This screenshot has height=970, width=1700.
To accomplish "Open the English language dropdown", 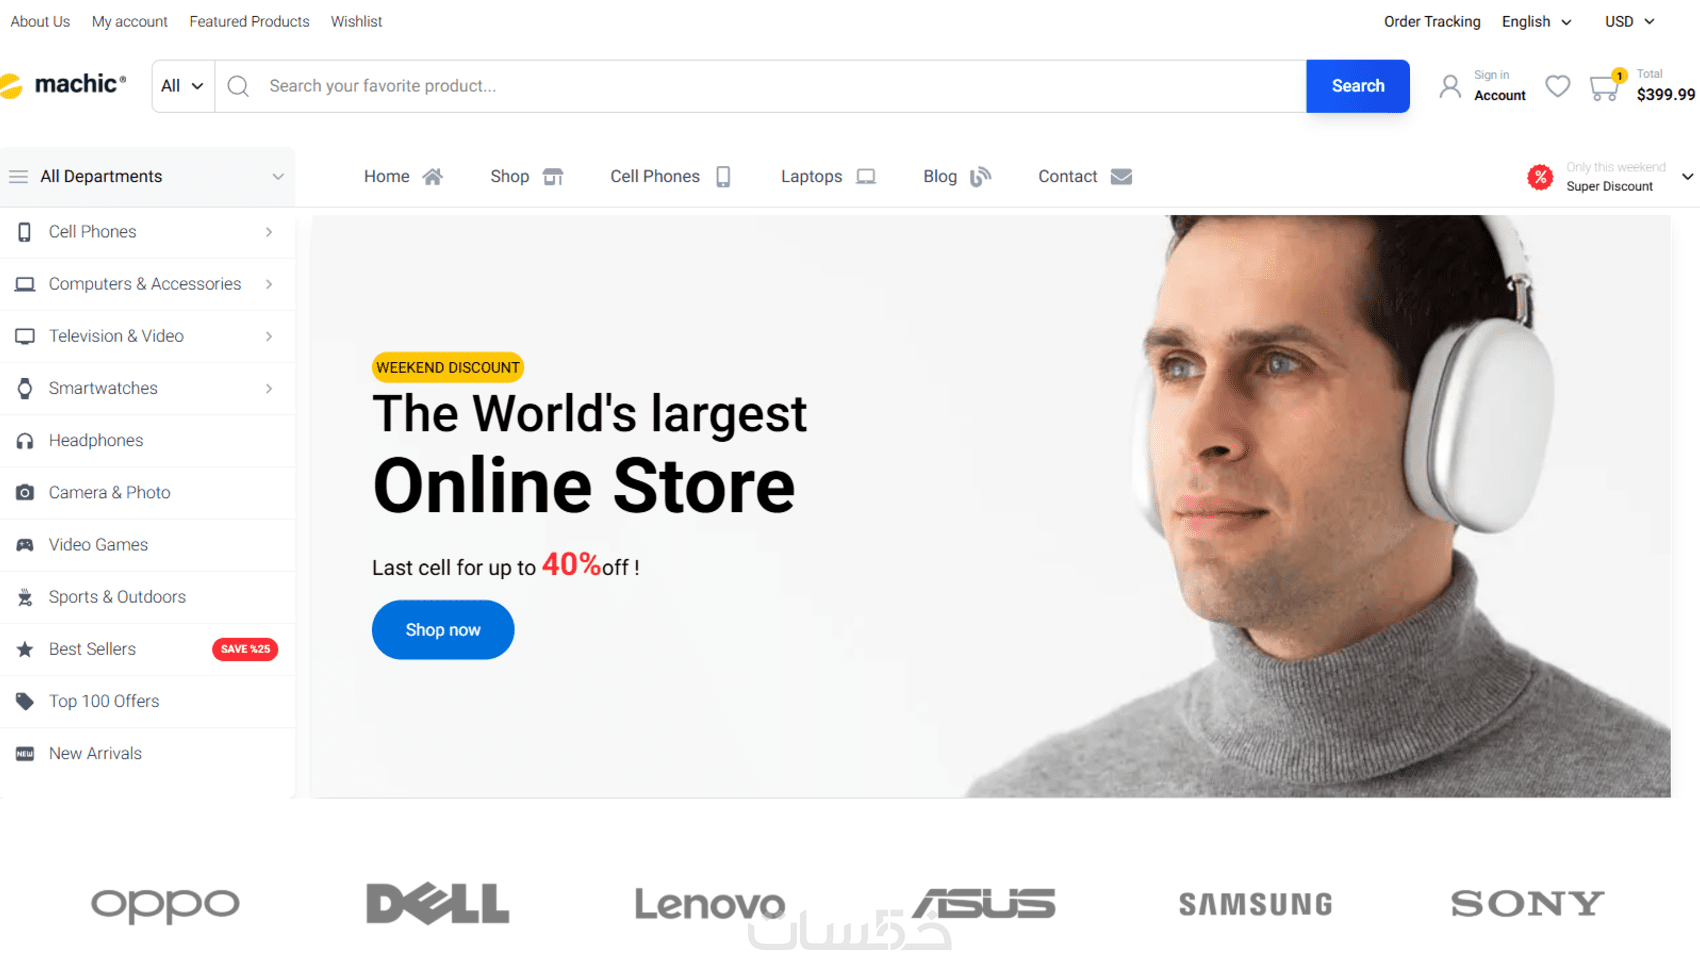I will tap(1536, 22).
